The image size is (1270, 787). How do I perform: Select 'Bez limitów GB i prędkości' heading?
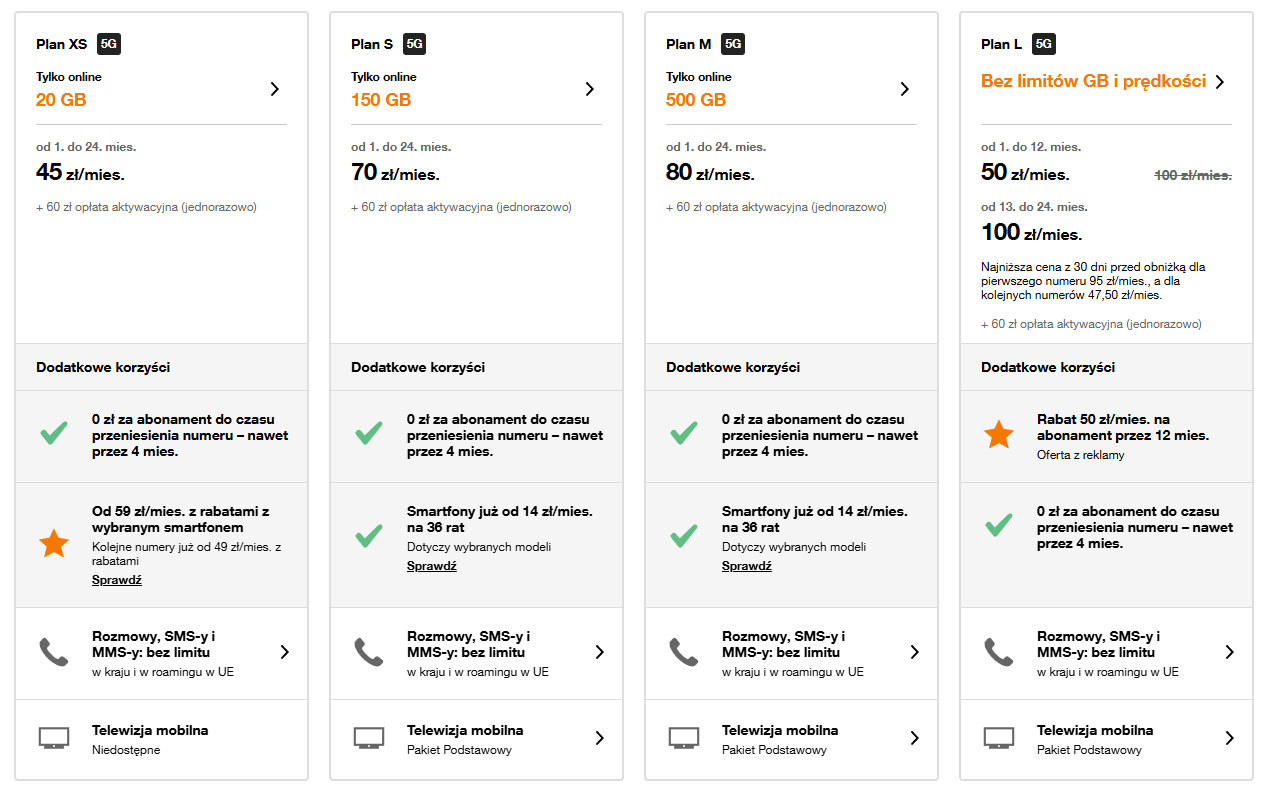click(1093, 82)
